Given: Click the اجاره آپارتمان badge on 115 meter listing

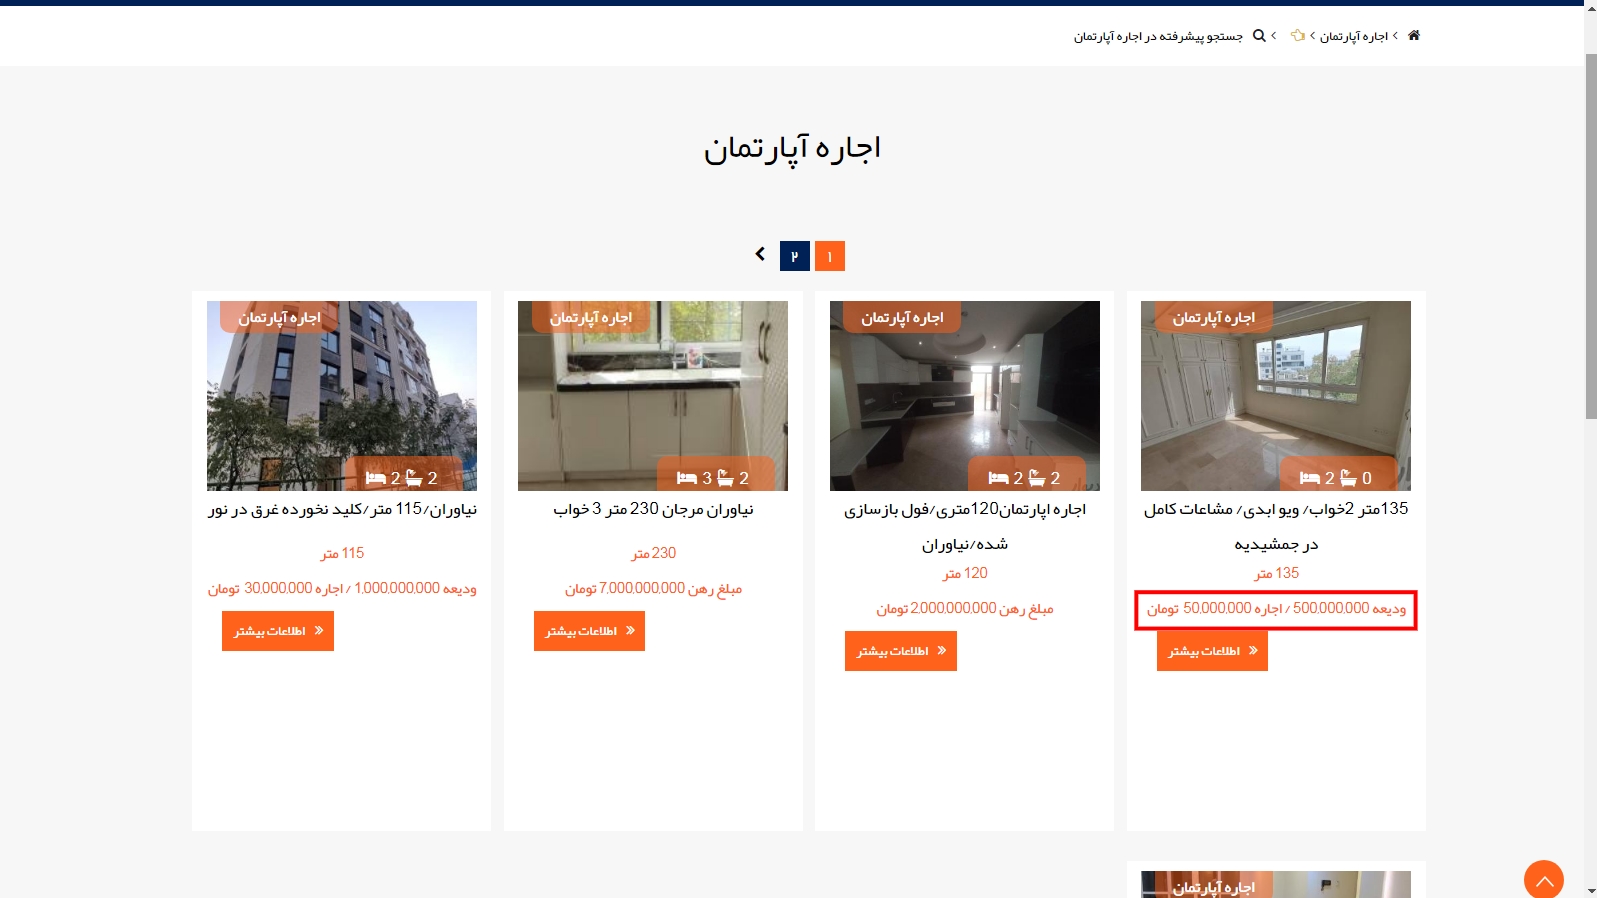Looking at the screenshot, I should tap(279, 317).
